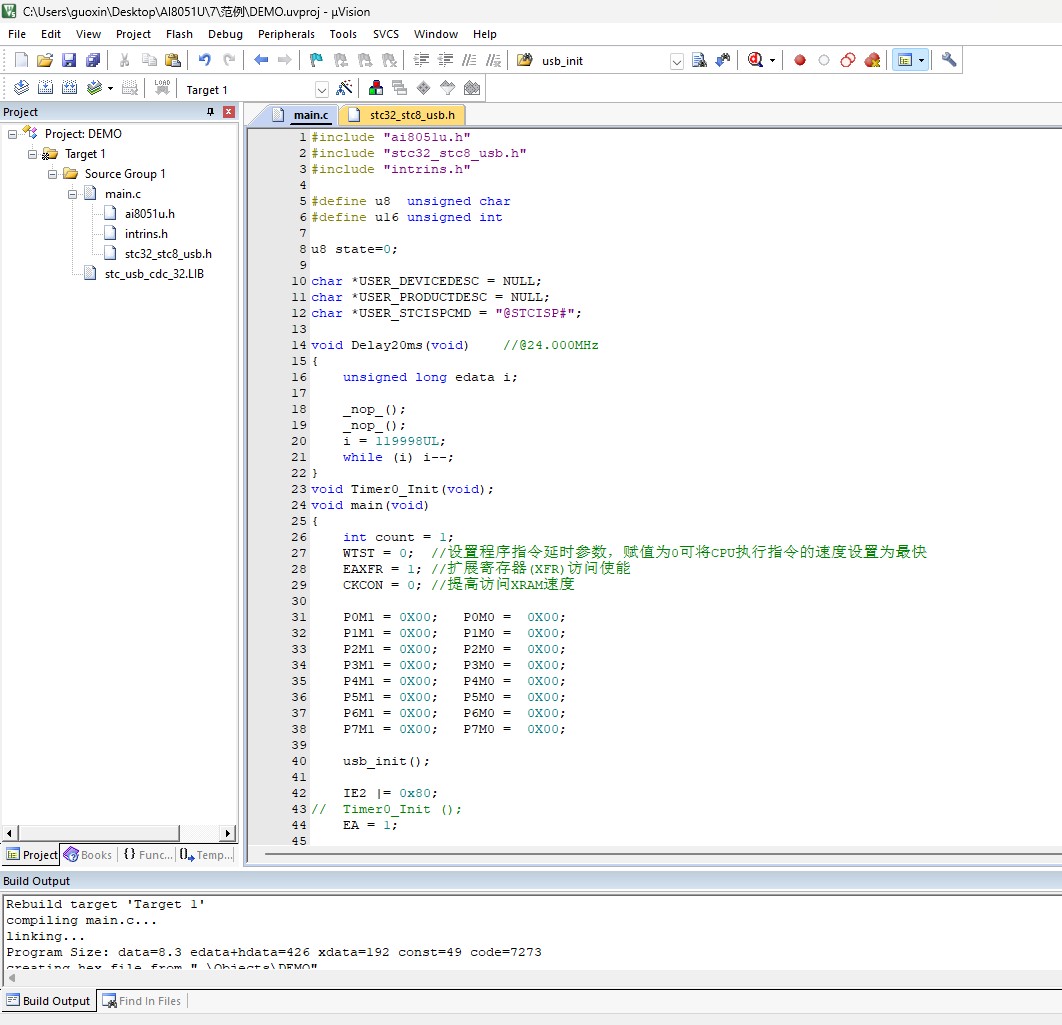Viewport: 1062px width, 1025px height.
Task: Unindent selected lines icon
Action: pyautogui.click(x=445, y=60)
